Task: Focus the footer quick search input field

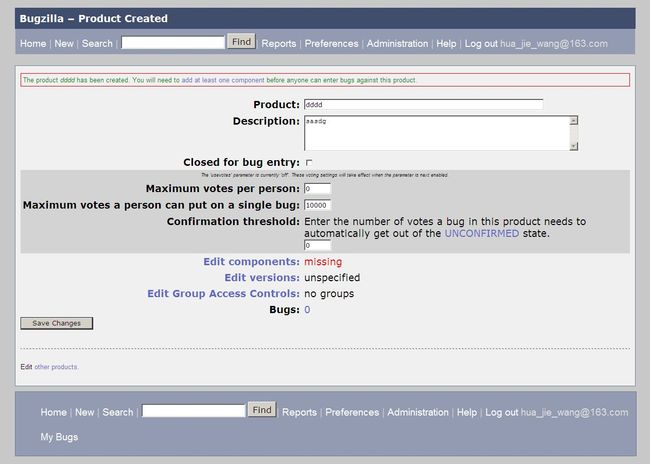Action: 194,411
